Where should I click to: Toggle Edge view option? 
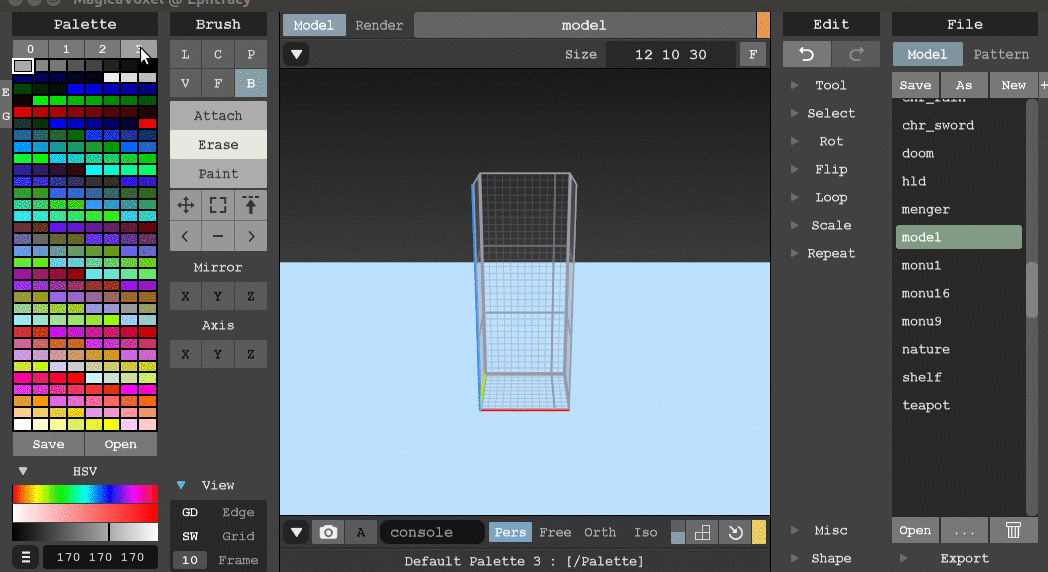[x=238, y=513]
